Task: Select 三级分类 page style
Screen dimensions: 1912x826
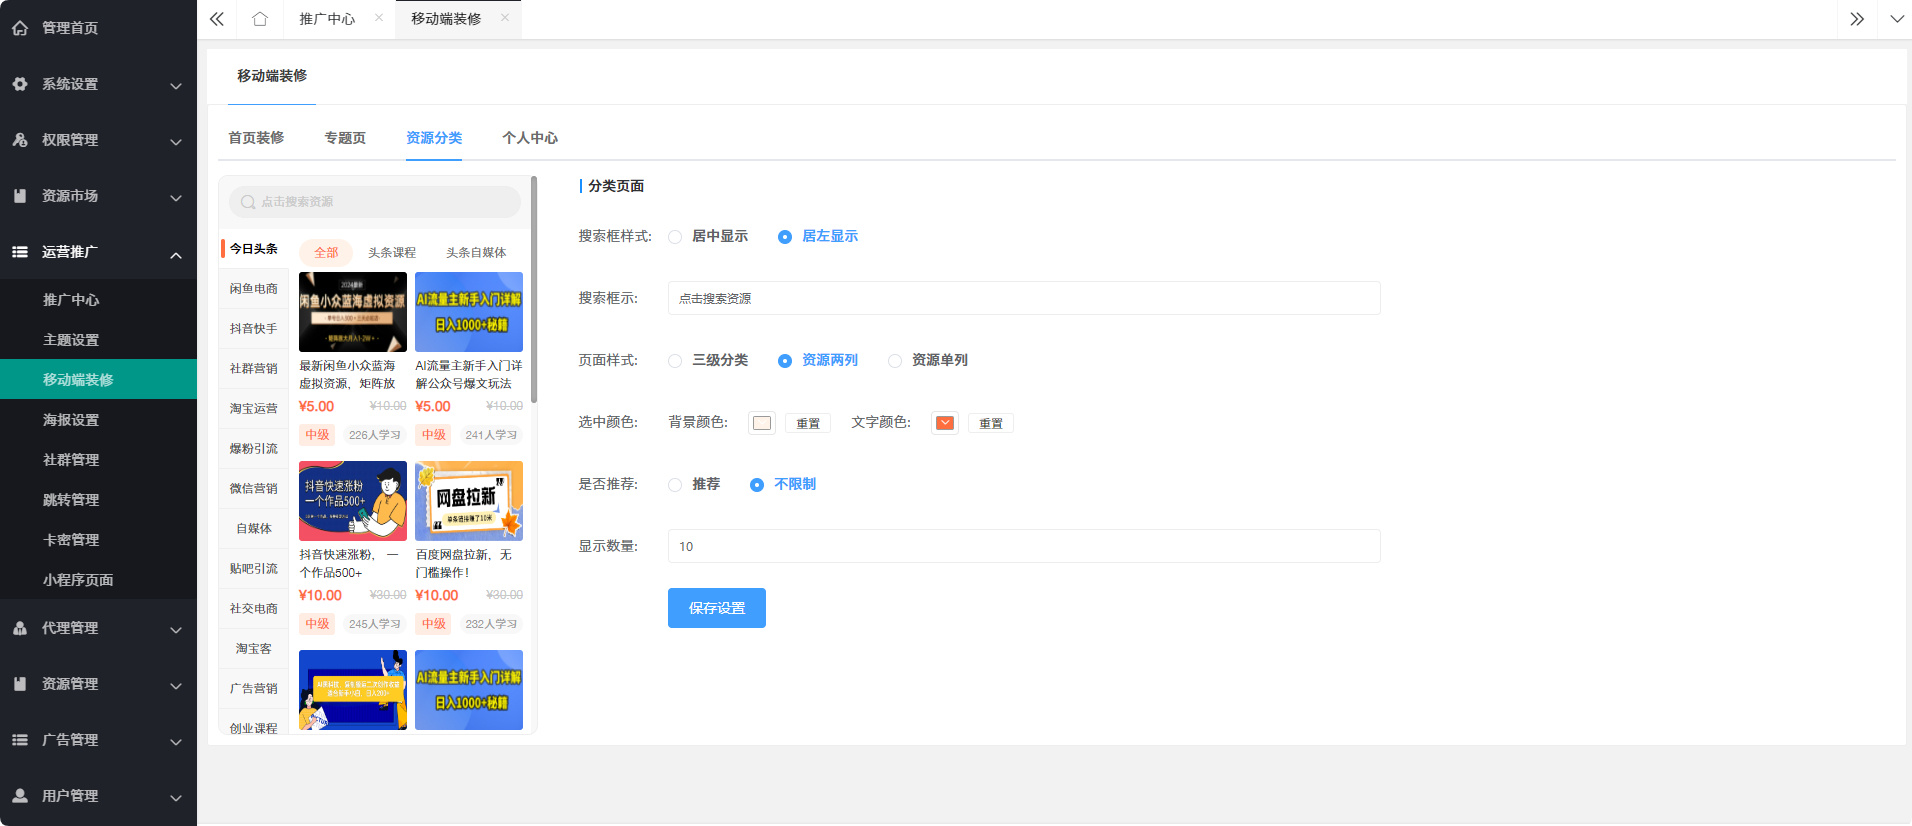Action: tap(676, 361)
